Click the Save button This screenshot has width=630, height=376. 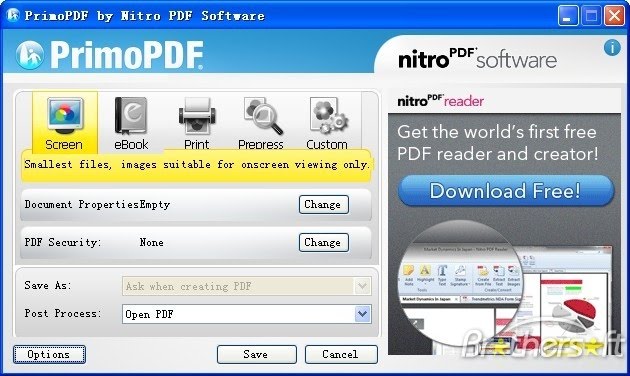(x=256, y=354)
